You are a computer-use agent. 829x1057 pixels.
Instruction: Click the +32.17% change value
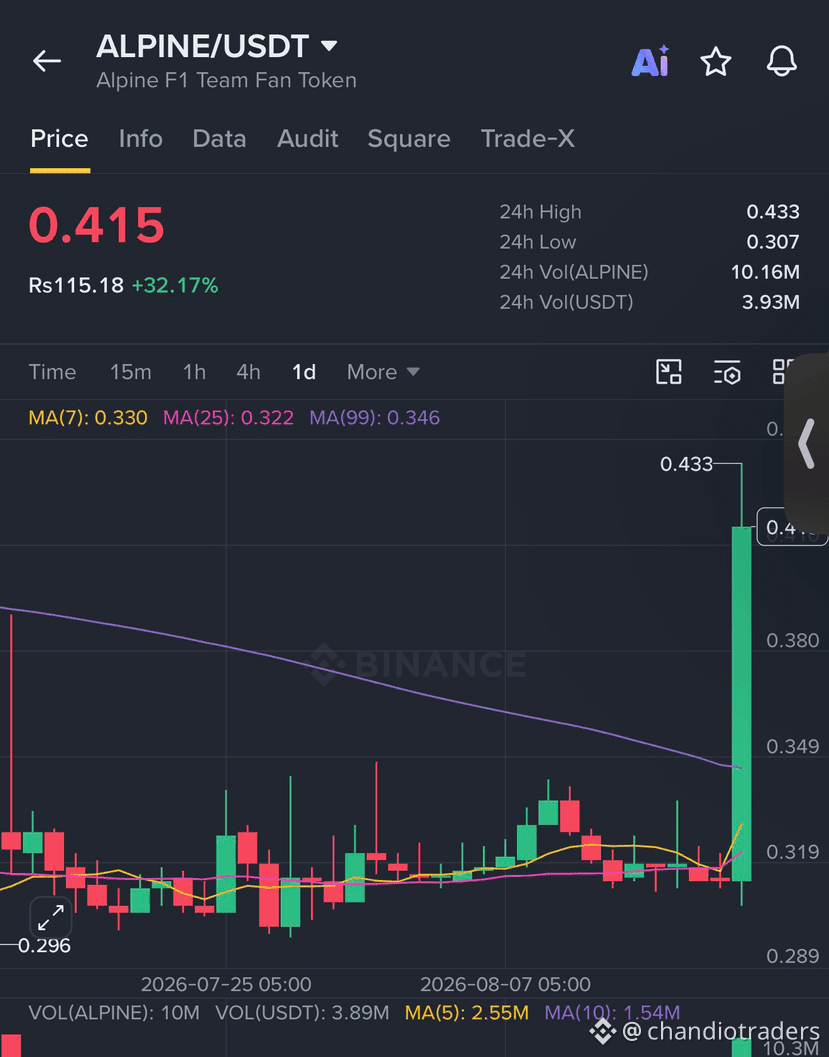tap(175, 285)
